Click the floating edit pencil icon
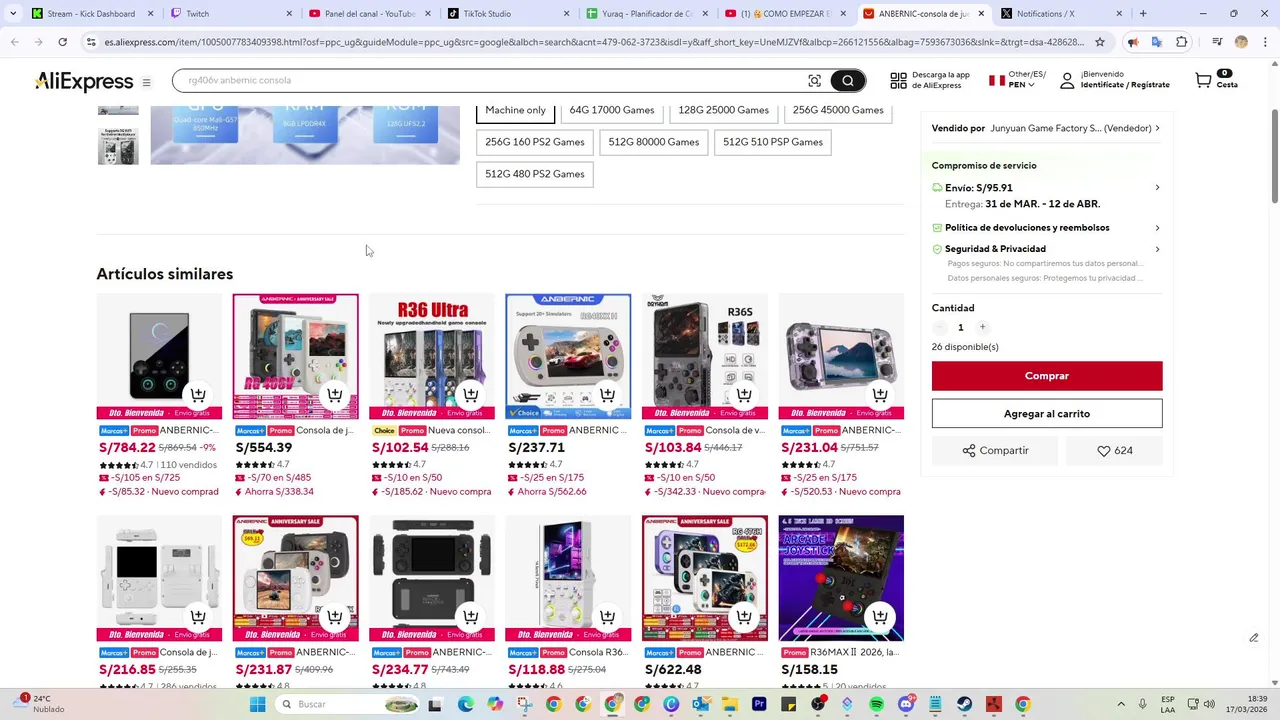This screenshot has width=1280, height=720. point(1253,638)
